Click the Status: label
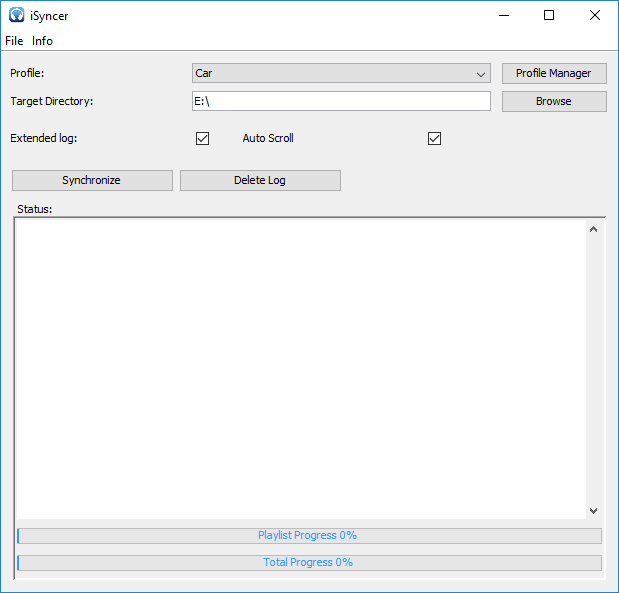Viewport: 619px width, 593px height. click(x=35, y=209)
